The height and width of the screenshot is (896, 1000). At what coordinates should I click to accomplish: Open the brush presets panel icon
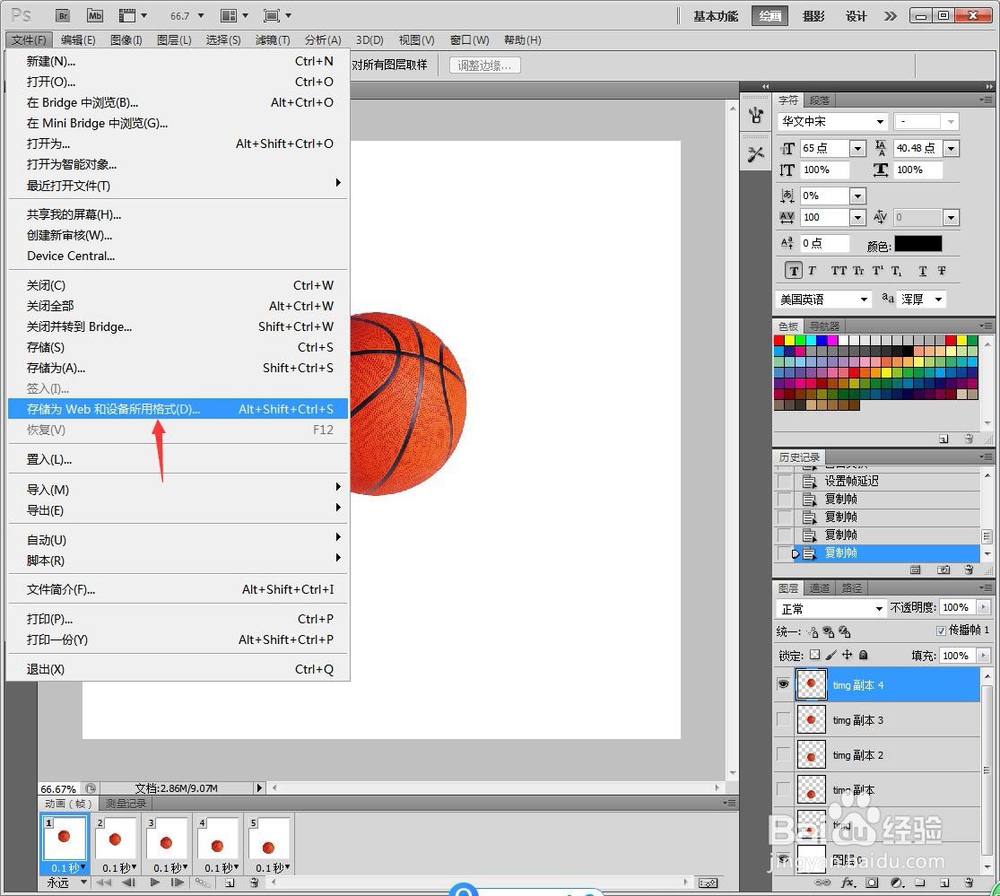click(x=756, y=115)
